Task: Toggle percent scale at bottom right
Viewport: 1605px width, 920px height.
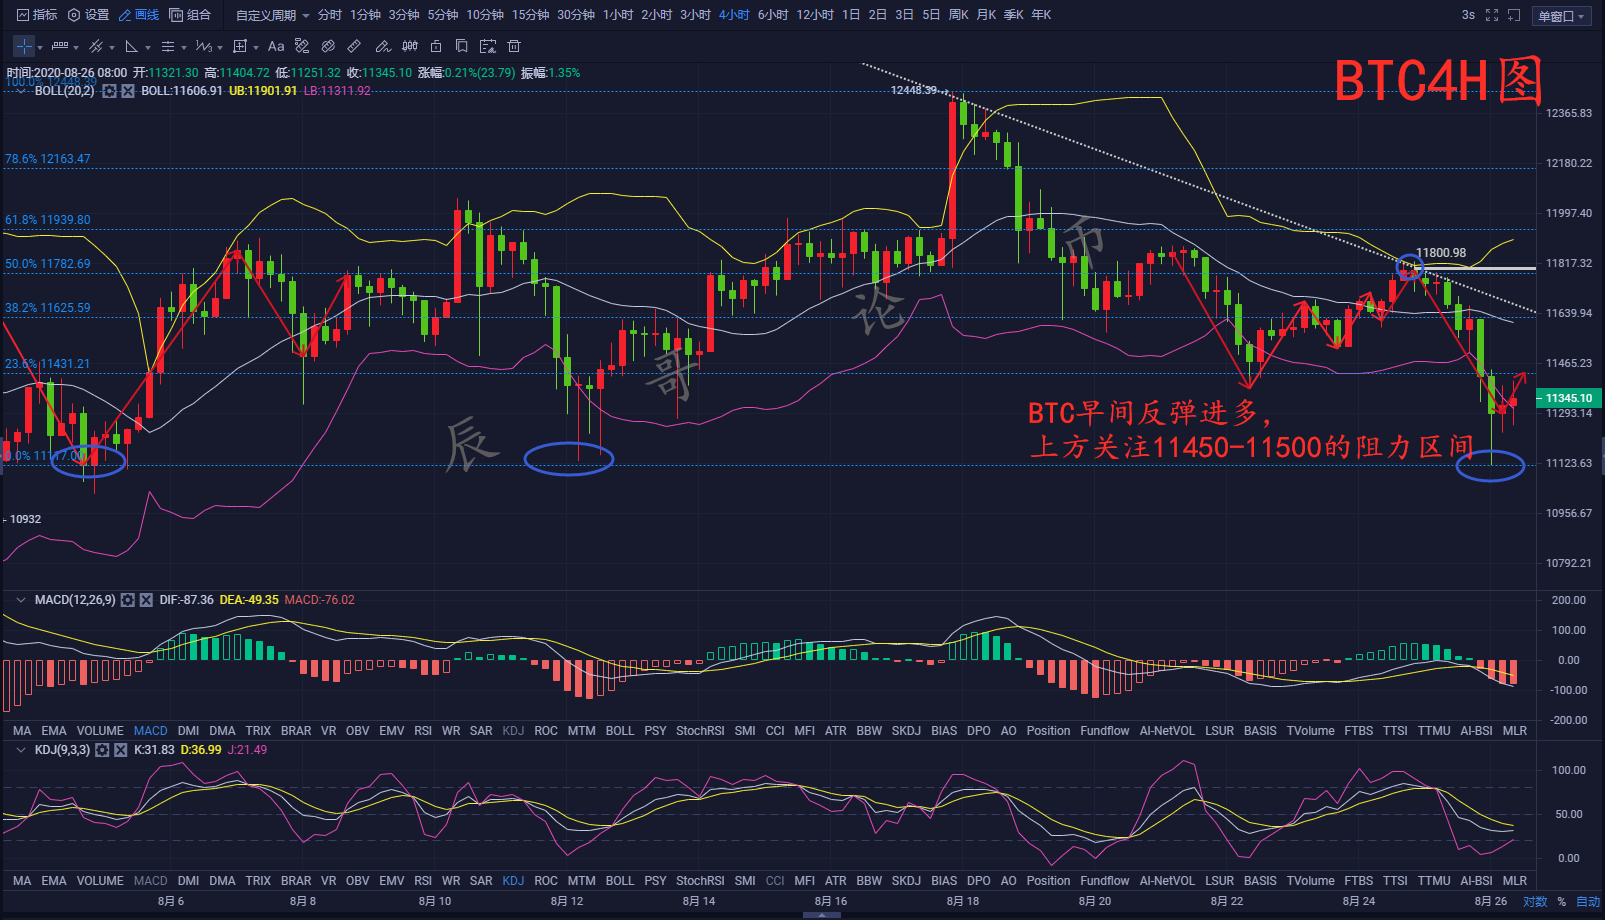Action: coord(1561,902)
